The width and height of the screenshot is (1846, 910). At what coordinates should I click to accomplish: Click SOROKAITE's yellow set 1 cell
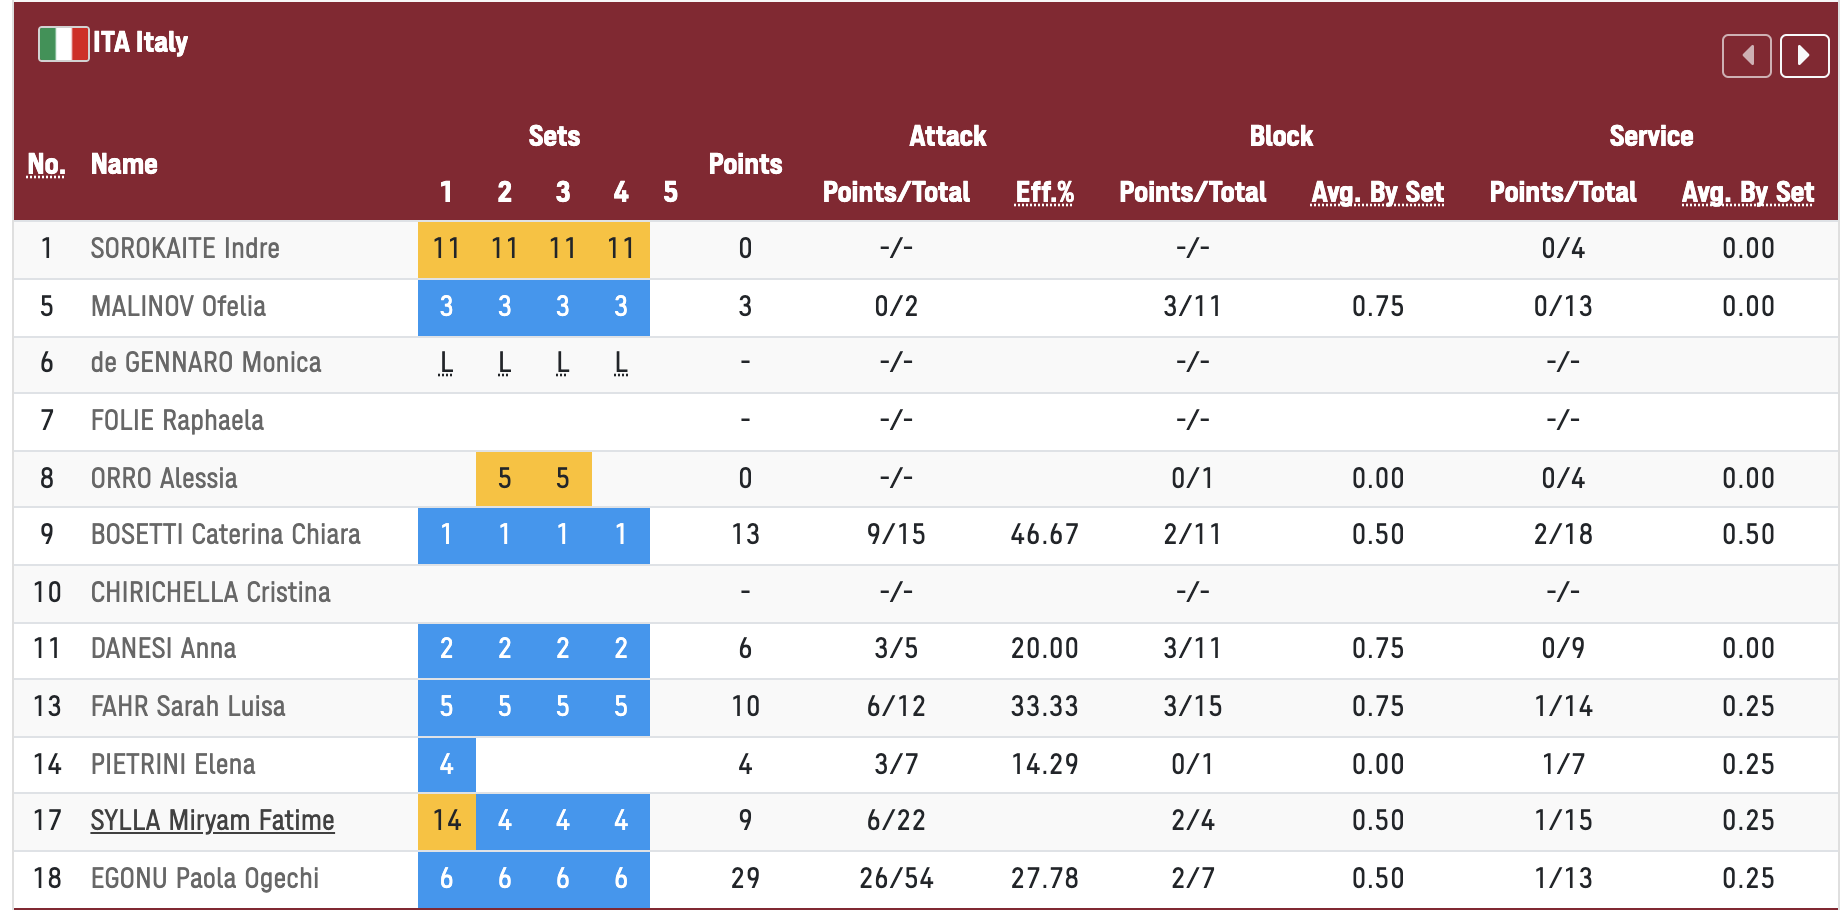tap(446, 249)
